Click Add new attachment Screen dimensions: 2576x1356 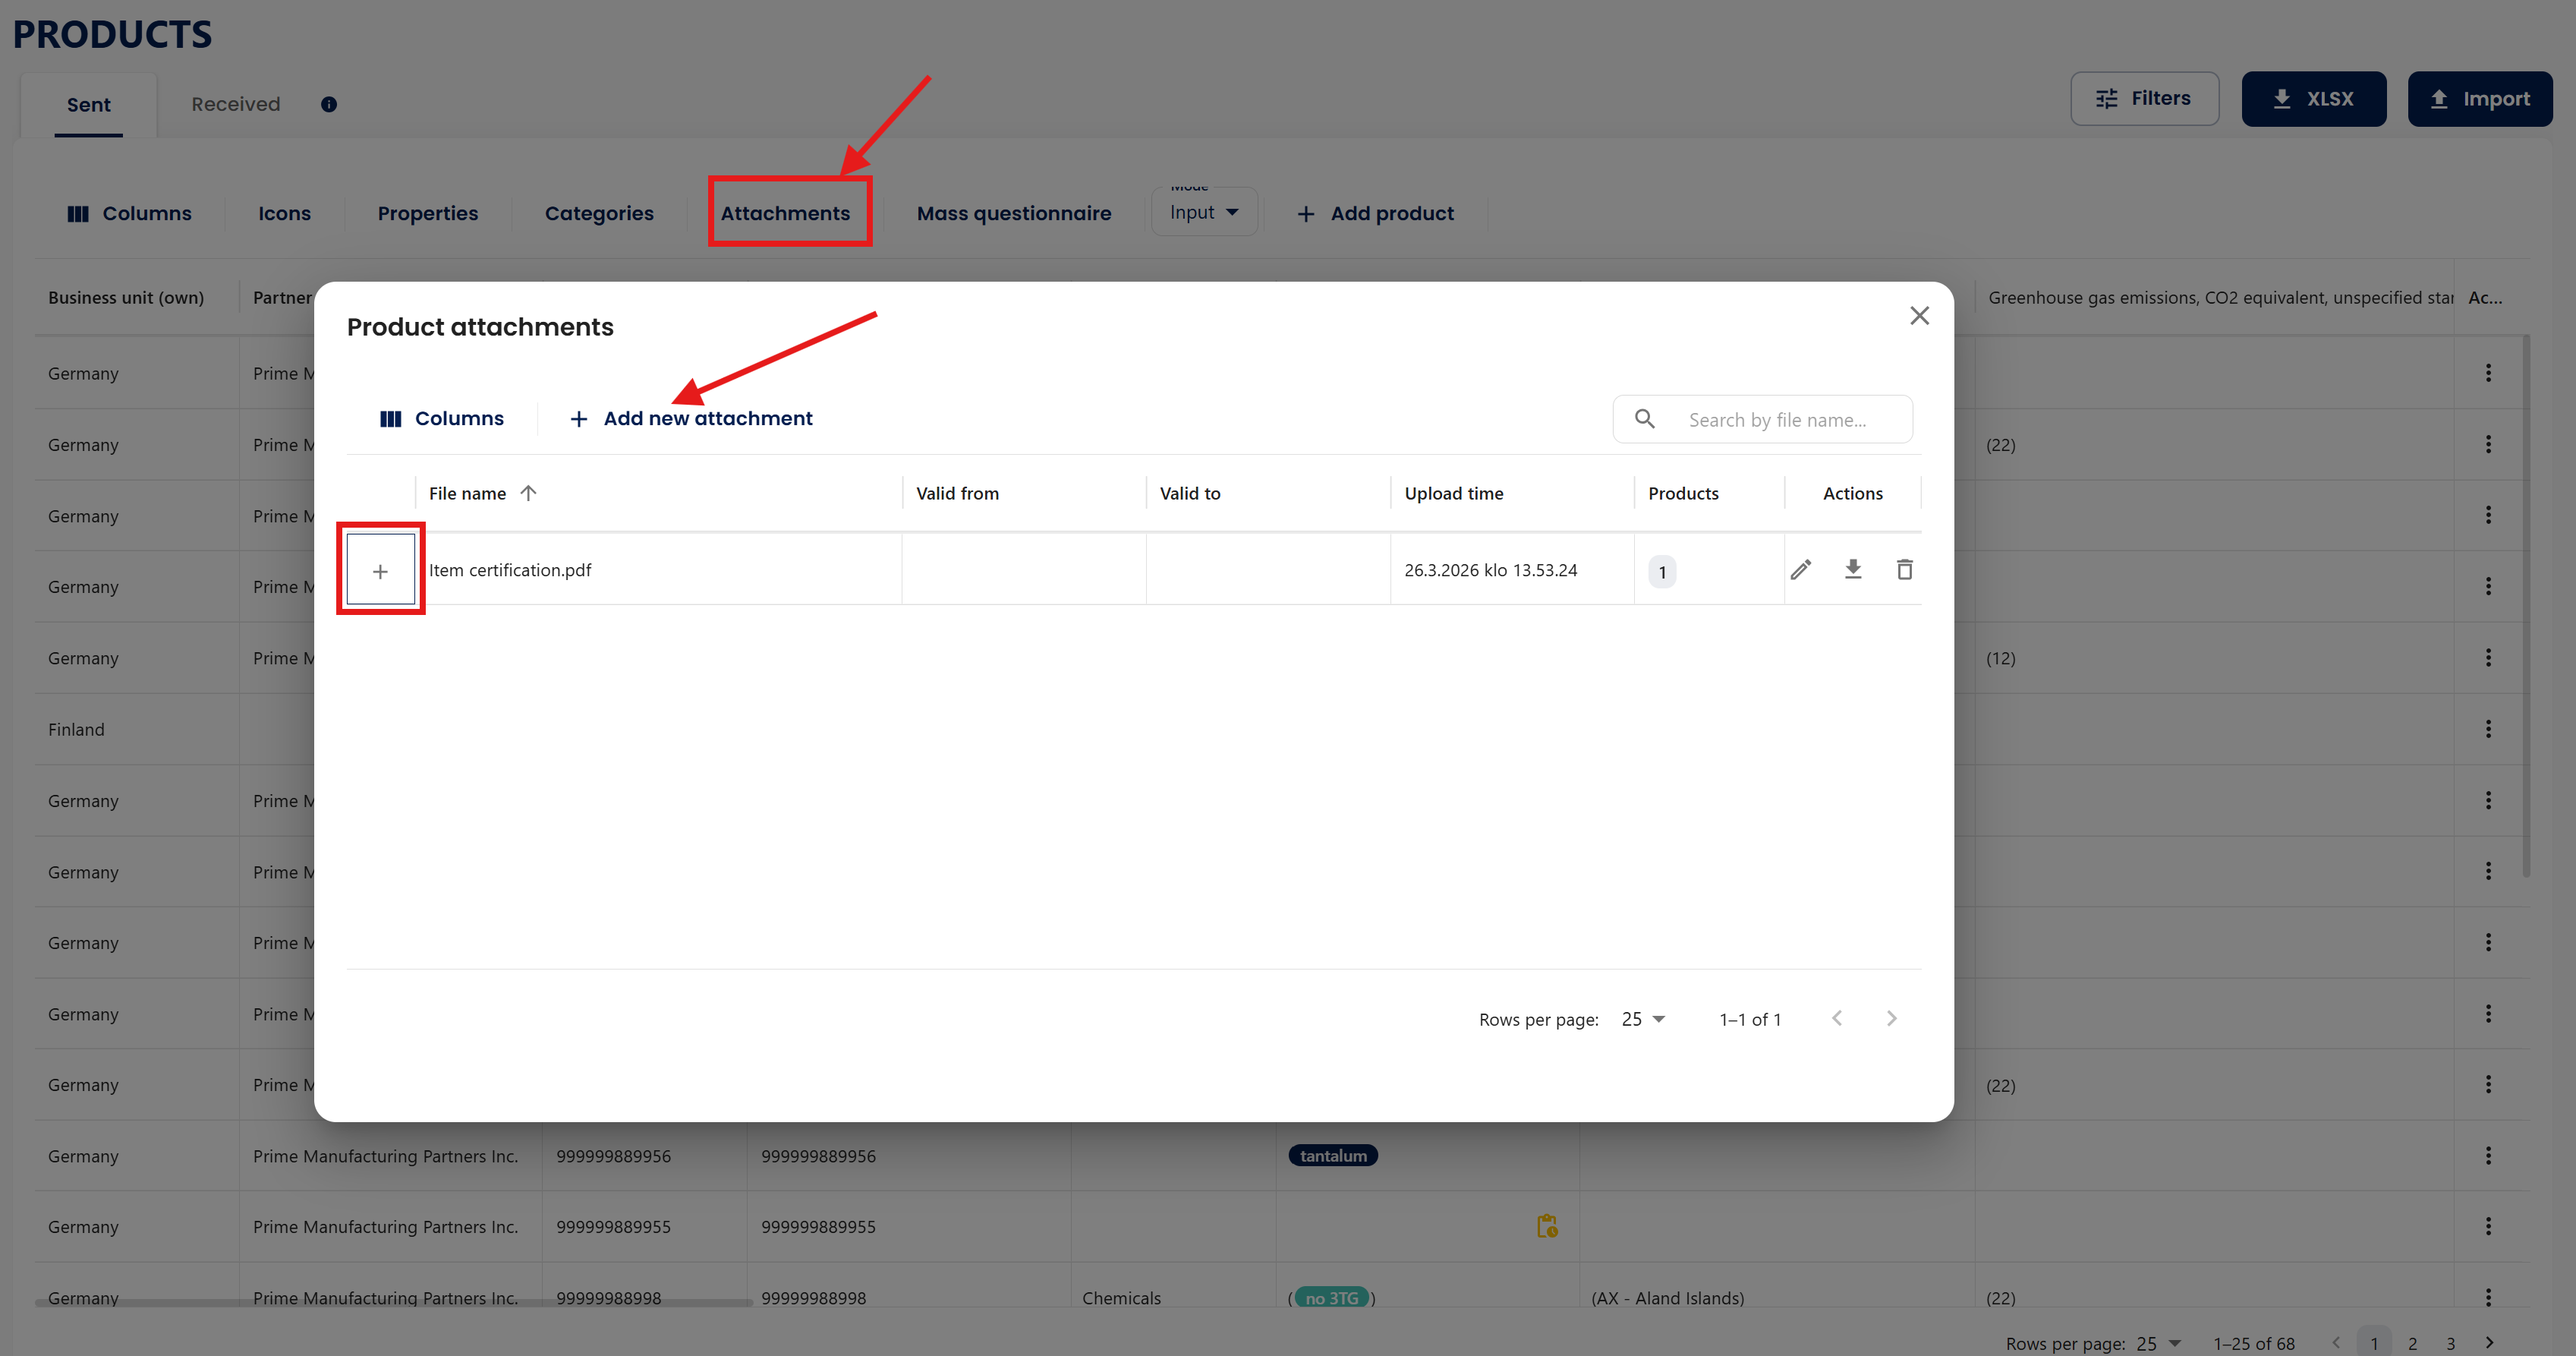[x=691, y=419]
